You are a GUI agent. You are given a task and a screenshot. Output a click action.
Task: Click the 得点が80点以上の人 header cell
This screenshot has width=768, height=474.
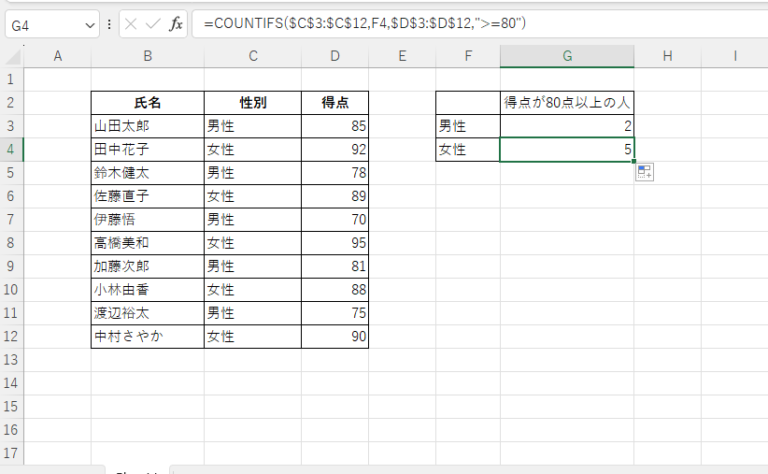[566, 102]
